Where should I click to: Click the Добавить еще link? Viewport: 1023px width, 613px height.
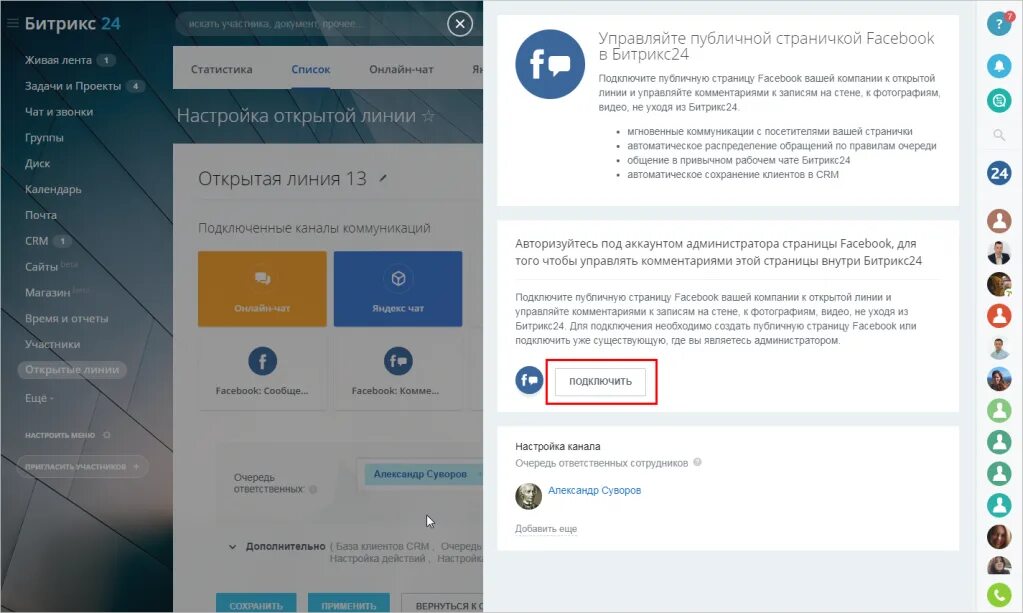click(546, 529)
